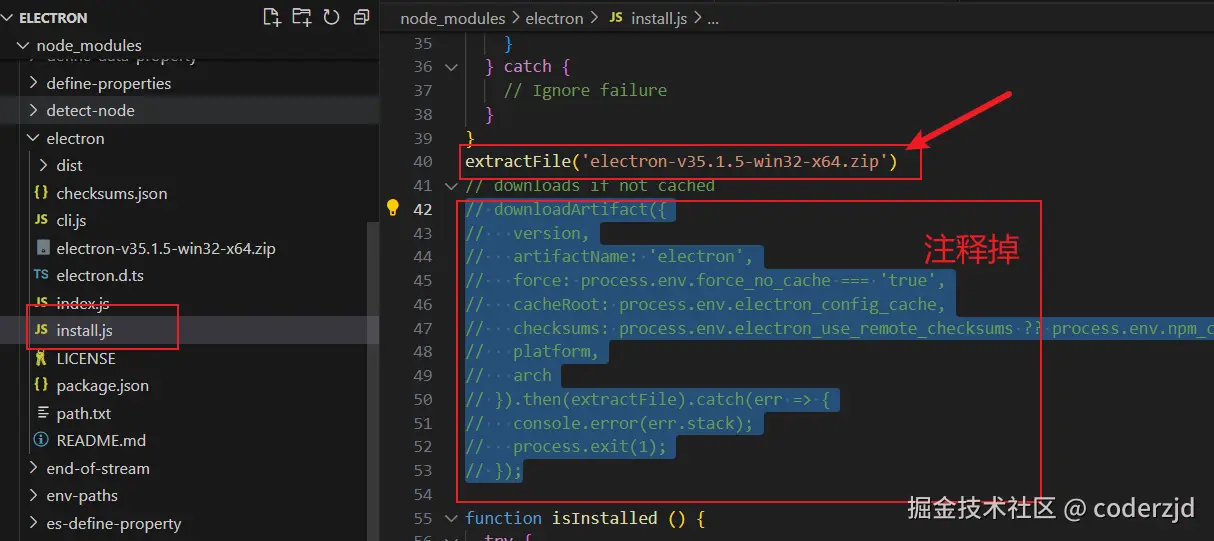This screenshot has height=541, width=1214.
Task: Click the package.json braces icon
Action: click(41, 385)
